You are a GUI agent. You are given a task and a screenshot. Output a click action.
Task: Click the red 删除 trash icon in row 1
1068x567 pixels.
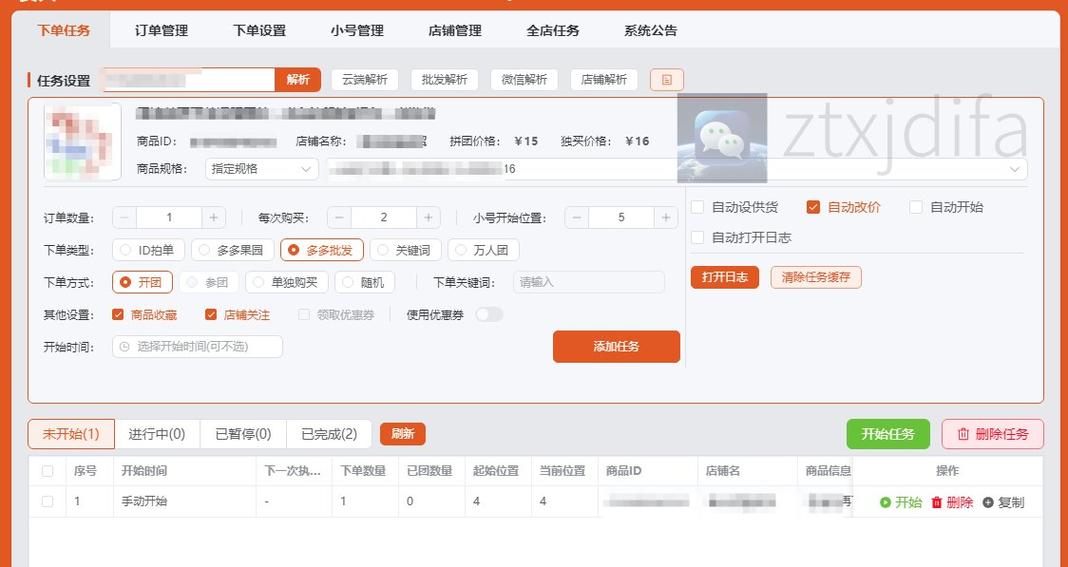pos(937,502)
